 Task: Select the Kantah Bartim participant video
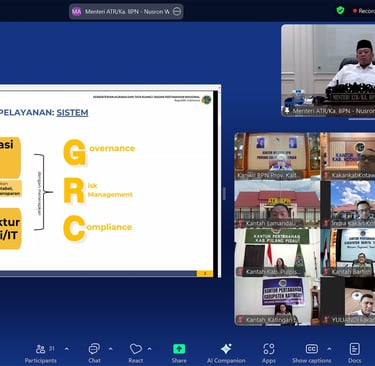(x=348, y=252)
